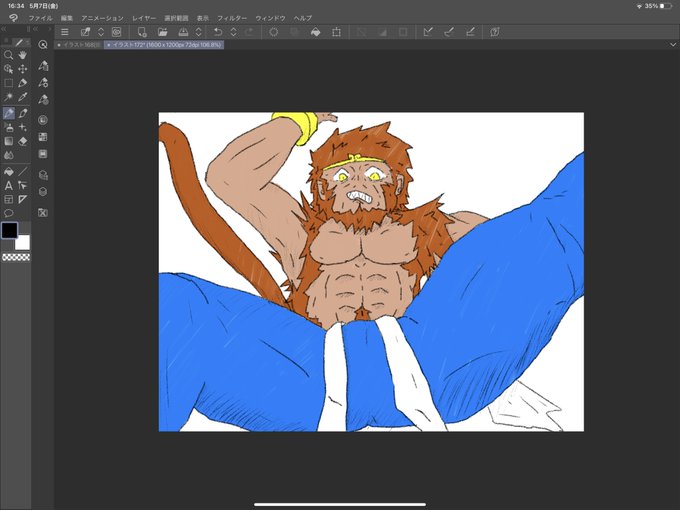This screenshot has height=510, width=680.
Task: Open the 表示 menu
Action: tap(203, 18)
